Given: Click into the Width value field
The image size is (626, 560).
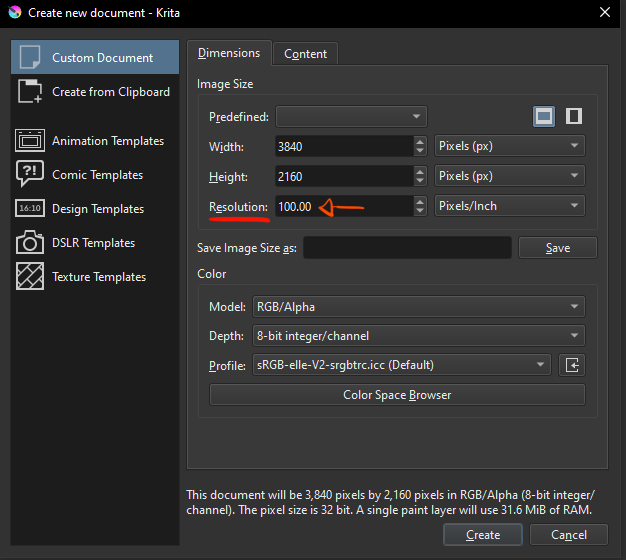Looking at the screenshot, I should point(344,146).
